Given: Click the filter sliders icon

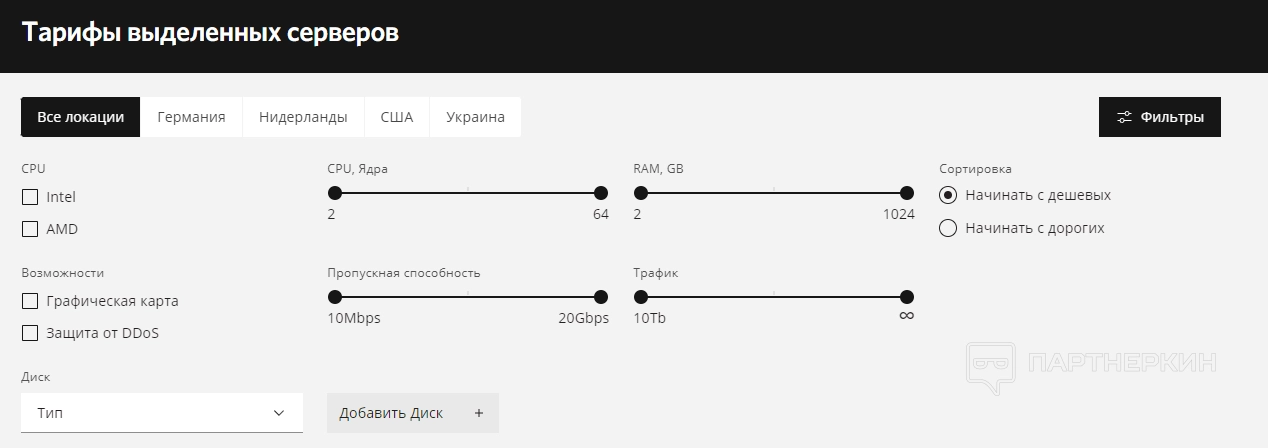Looking at the screenshot, I should click(x=1125, y=117).
